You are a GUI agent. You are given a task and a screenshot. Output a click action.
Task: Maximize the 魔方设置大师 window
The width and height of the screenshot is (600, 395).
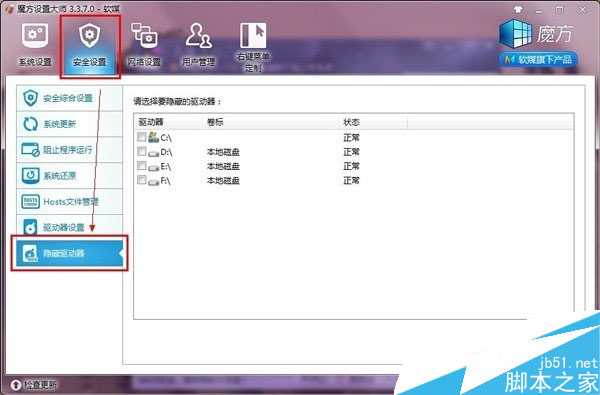[x=559, y=10]
